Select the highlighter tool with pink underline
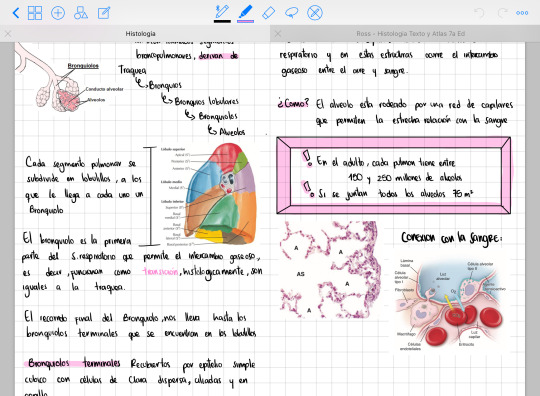540x396 pixels. coord(245,11)
